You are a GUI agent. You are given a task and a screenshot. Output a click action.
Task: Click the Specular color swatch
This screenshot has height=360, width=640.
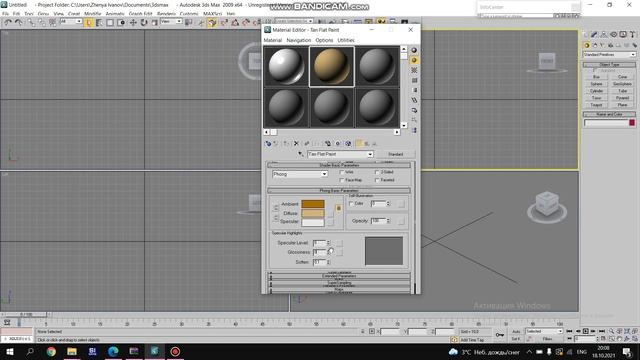(x=313, y=222)
